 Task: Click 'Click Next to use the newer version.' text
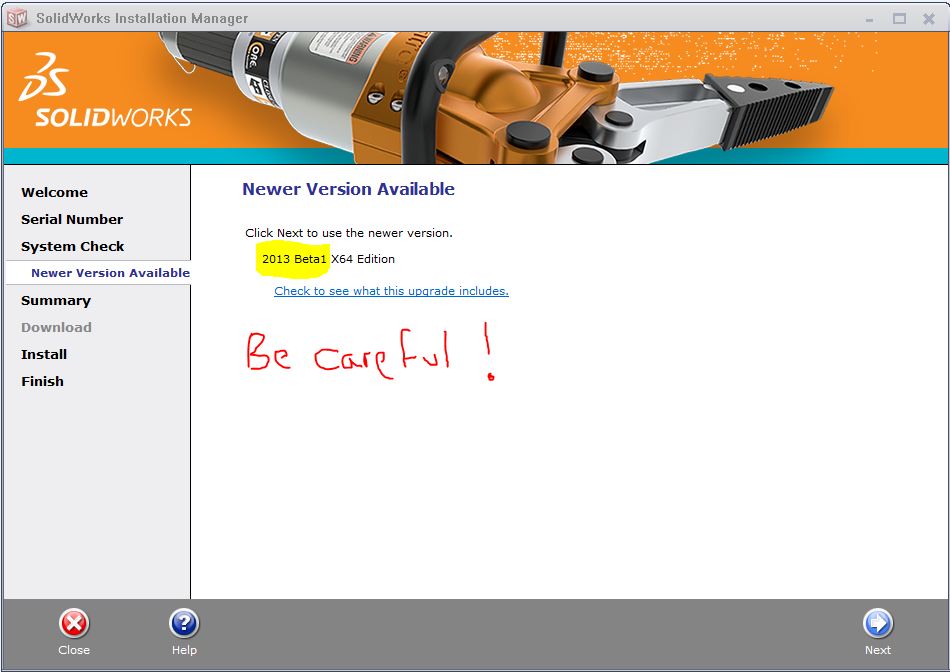349,233
